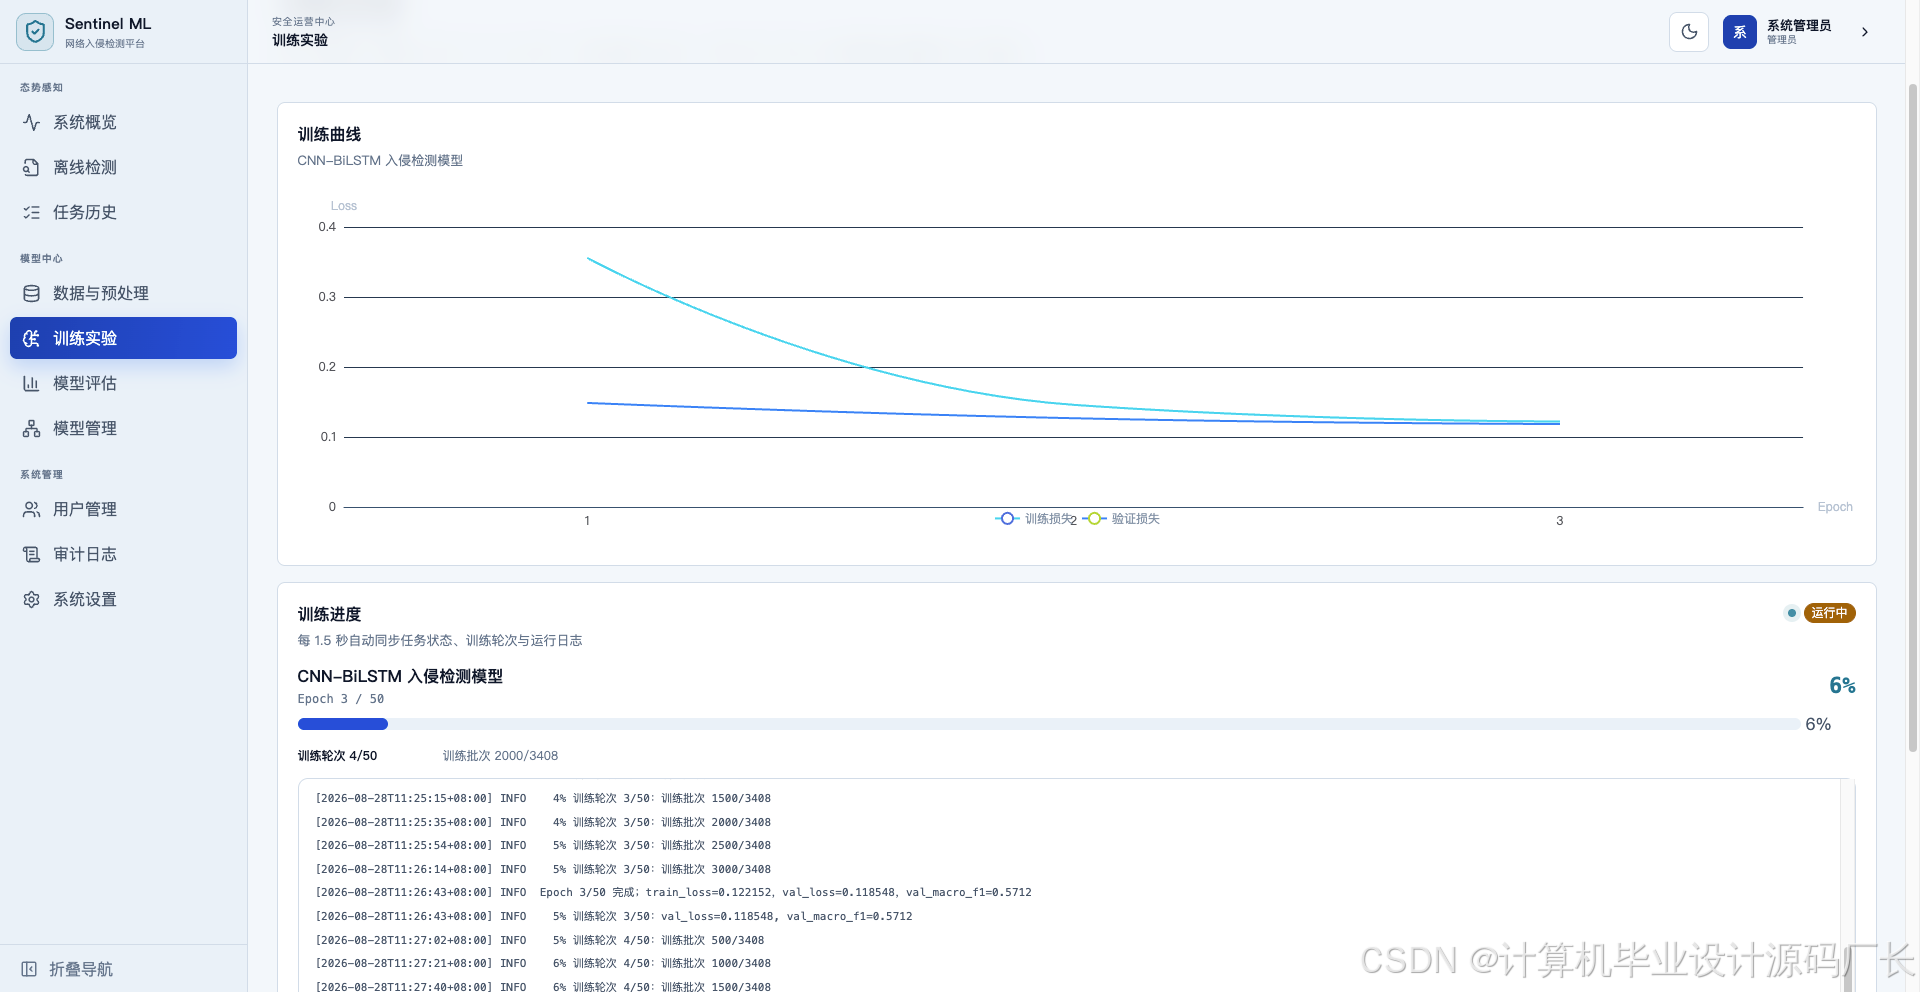Click the 系统管理员 username text
Viewport: 1920px width, 992px height.
[x=1799, y=25]
